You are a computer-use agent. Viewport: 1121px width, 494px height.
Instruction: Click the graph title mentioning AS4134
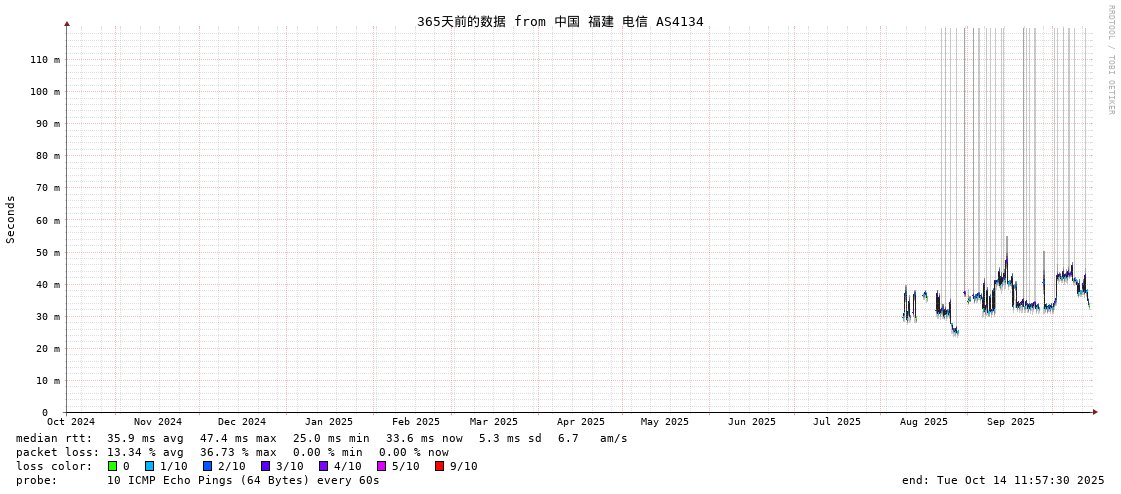click(x=560, y=21)
